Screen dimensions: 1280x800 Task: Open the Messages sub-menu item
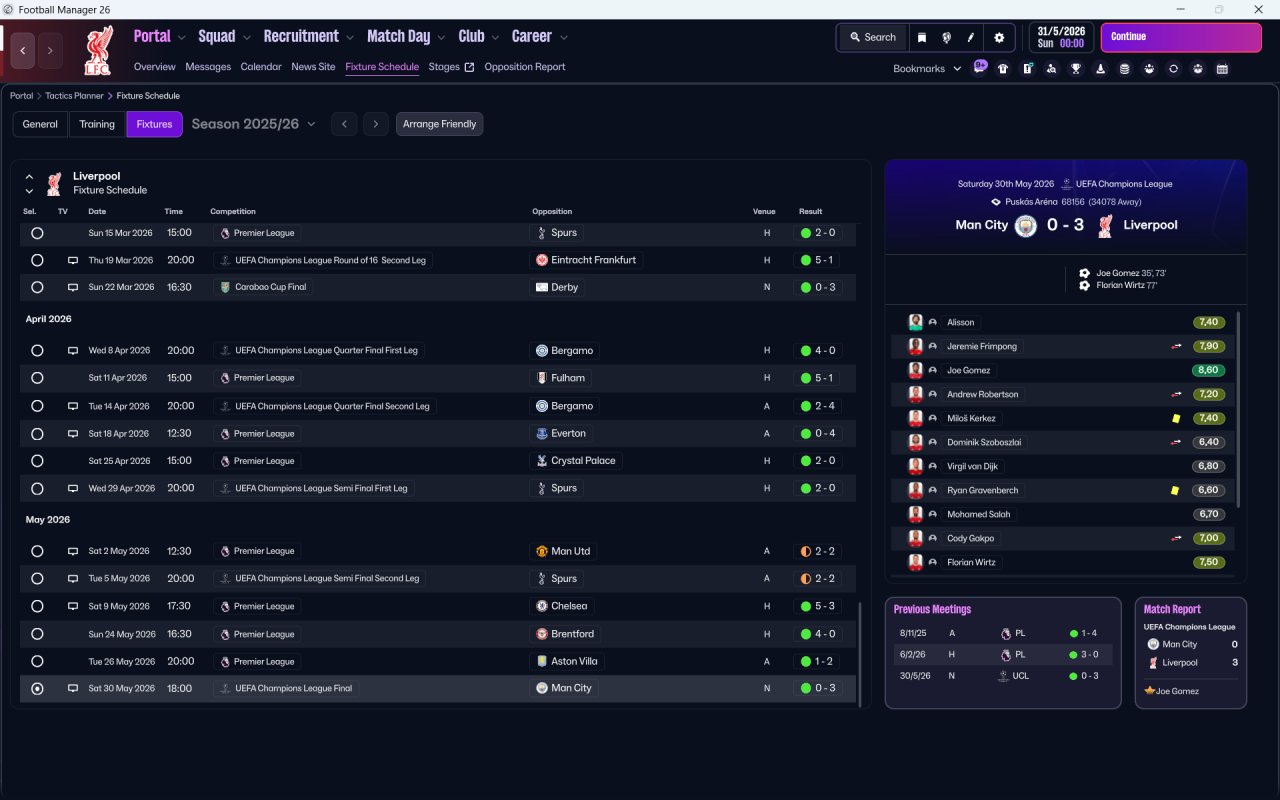[x=208, y=67]
